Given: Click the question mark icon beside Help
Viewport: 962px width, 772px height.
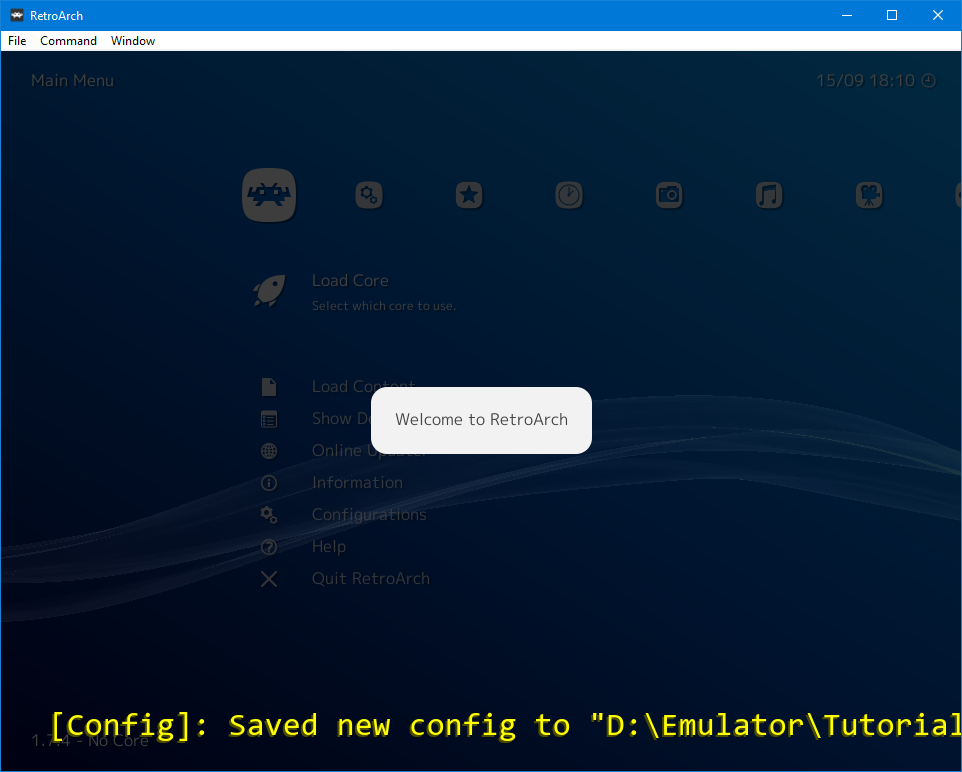Looking at the screenshot, I should click(x=269, y=547).
